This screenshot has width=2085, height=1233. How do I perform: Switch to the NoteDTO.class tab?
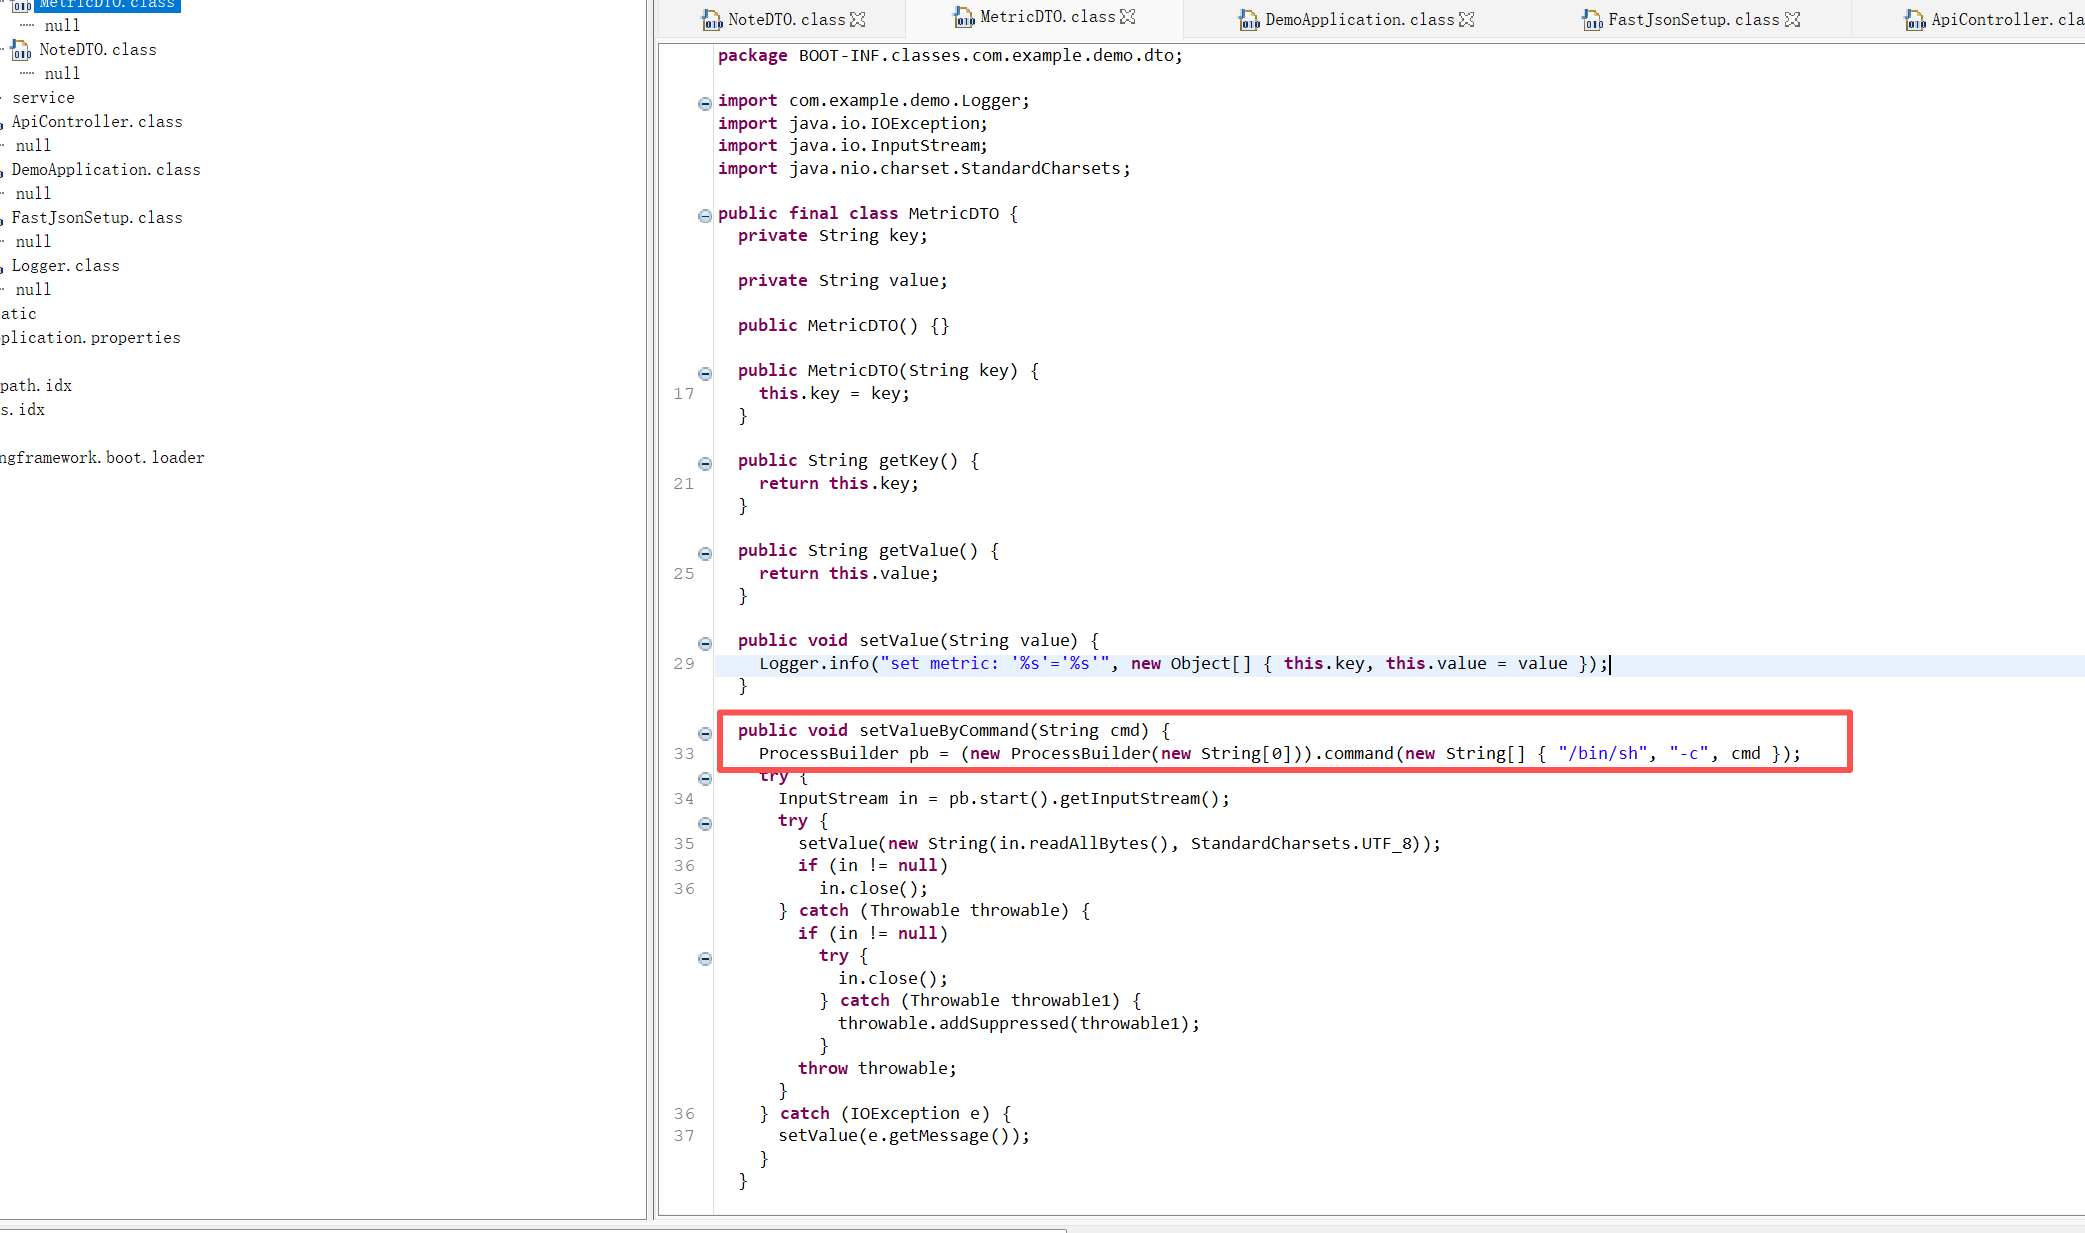click(786, 19)
